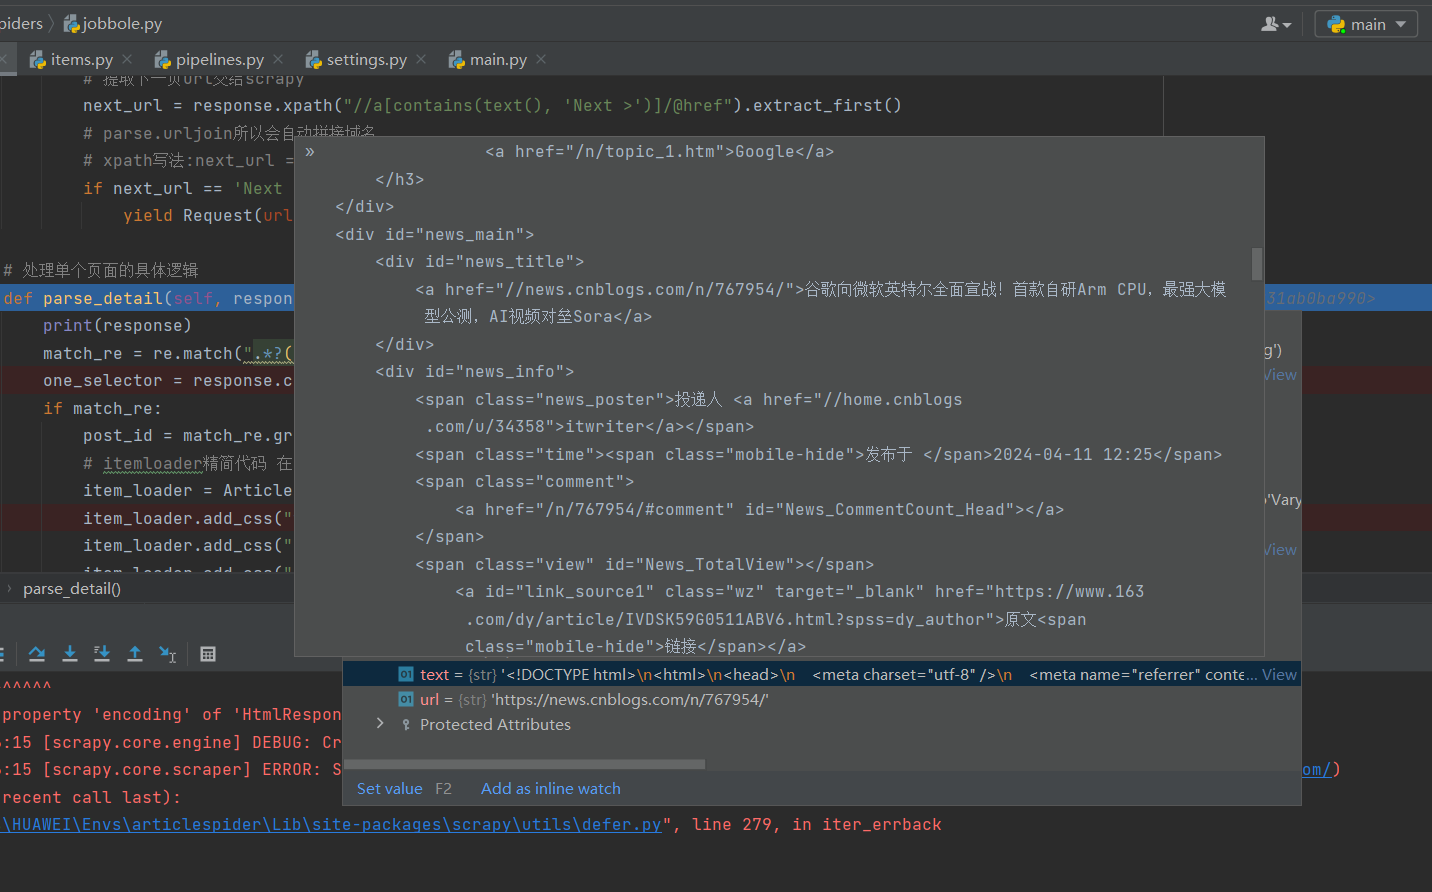Click the next_url = response.xpath code line
The width and height of the screenshot is (1432, 892).
(492, 106)
